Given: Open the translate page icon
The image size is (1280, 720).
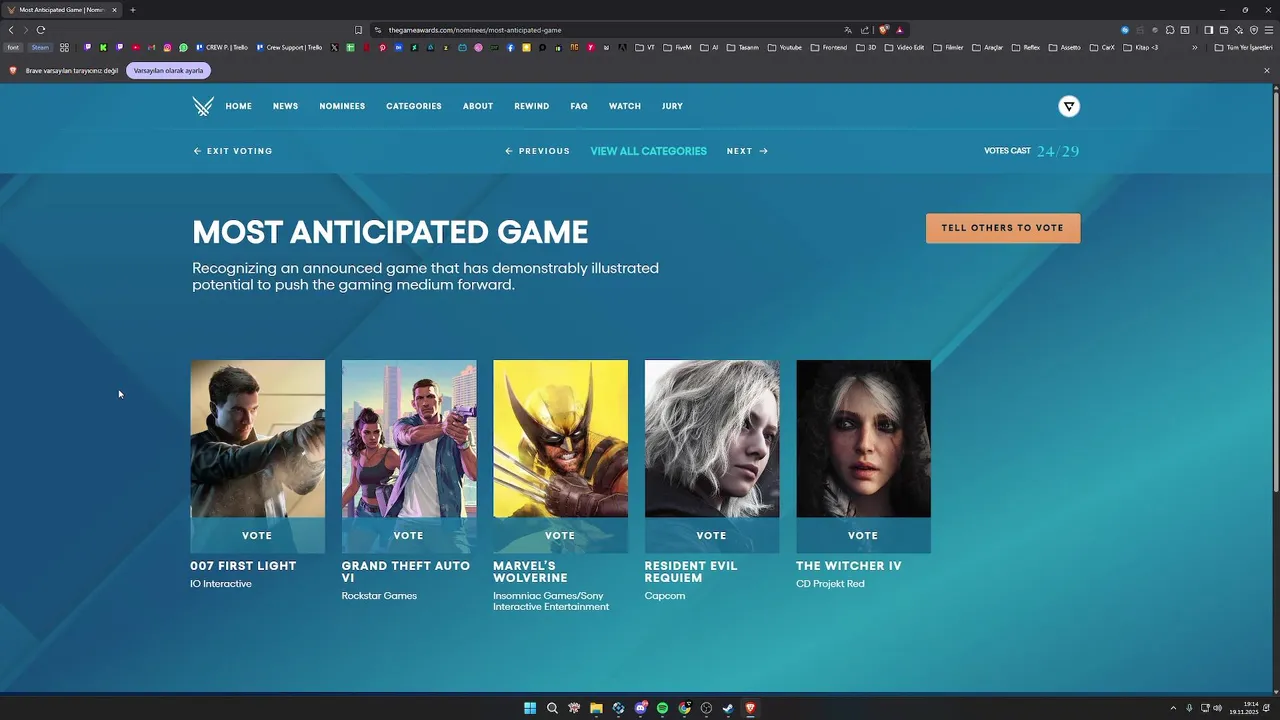Looking at the screenshot, I should pos(848,30).
